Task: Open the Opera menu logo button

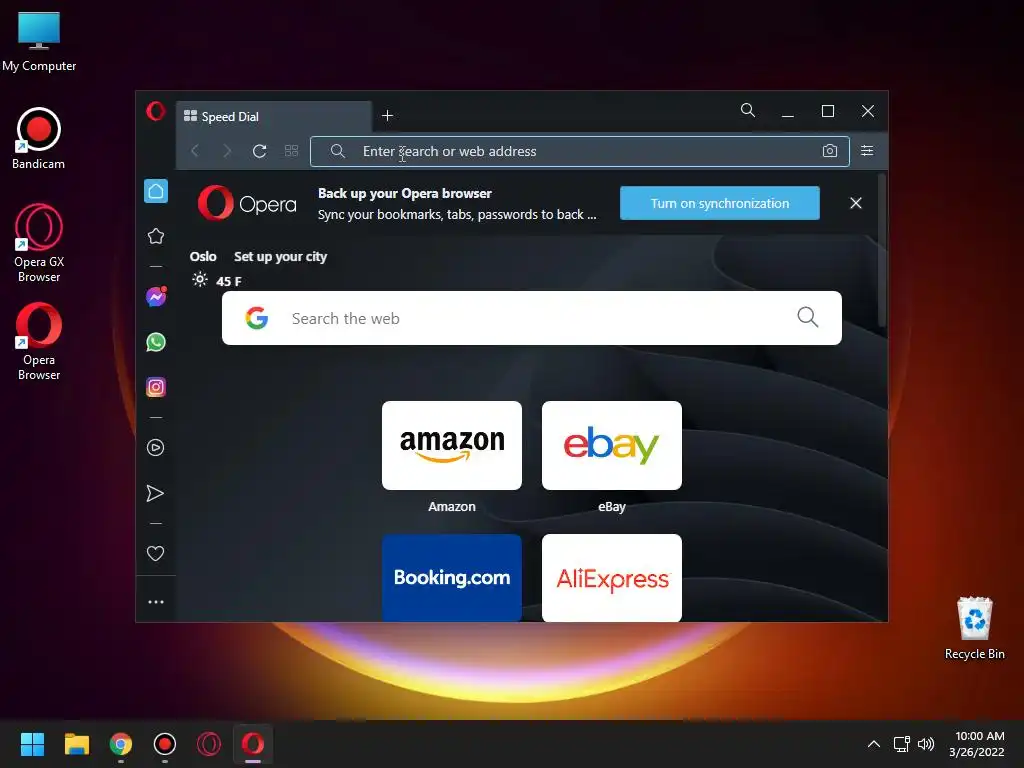Action: coord(155,111)
